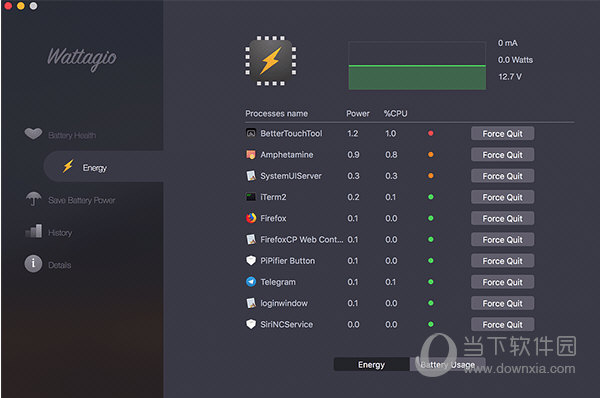Click the 0.0 Watts reading
The image size is (600, 398).
coord(515,60)
